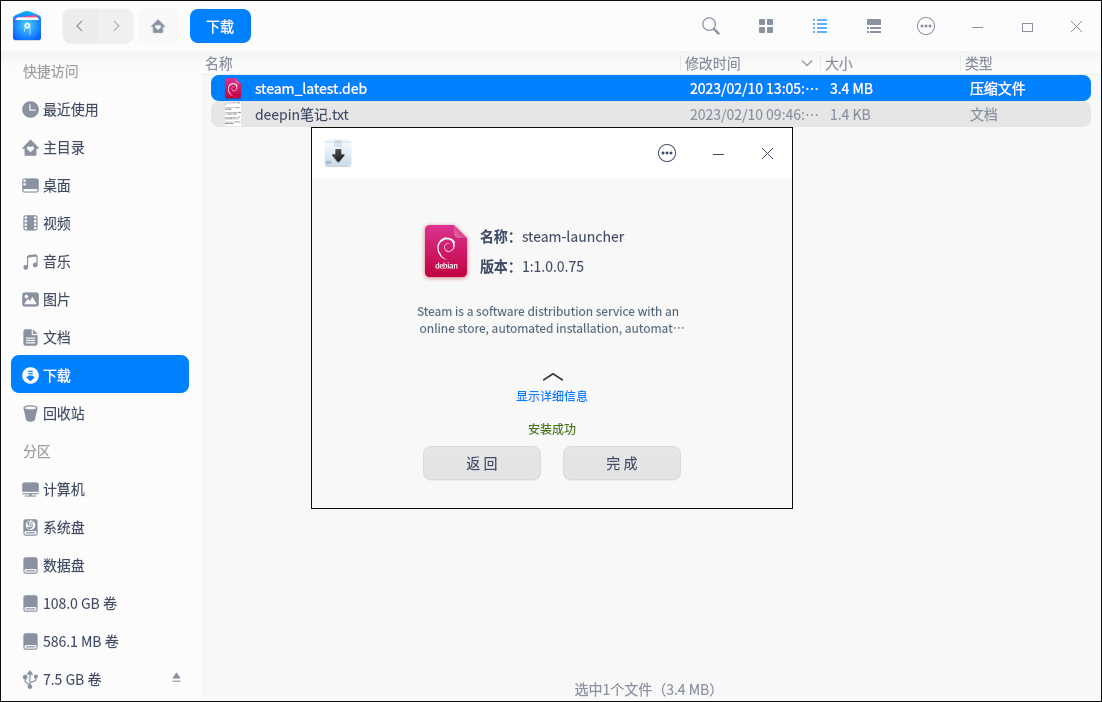Screen dimensions: 1102x702
Task: Go back with the left arrow button
Action: click(80, 27)
